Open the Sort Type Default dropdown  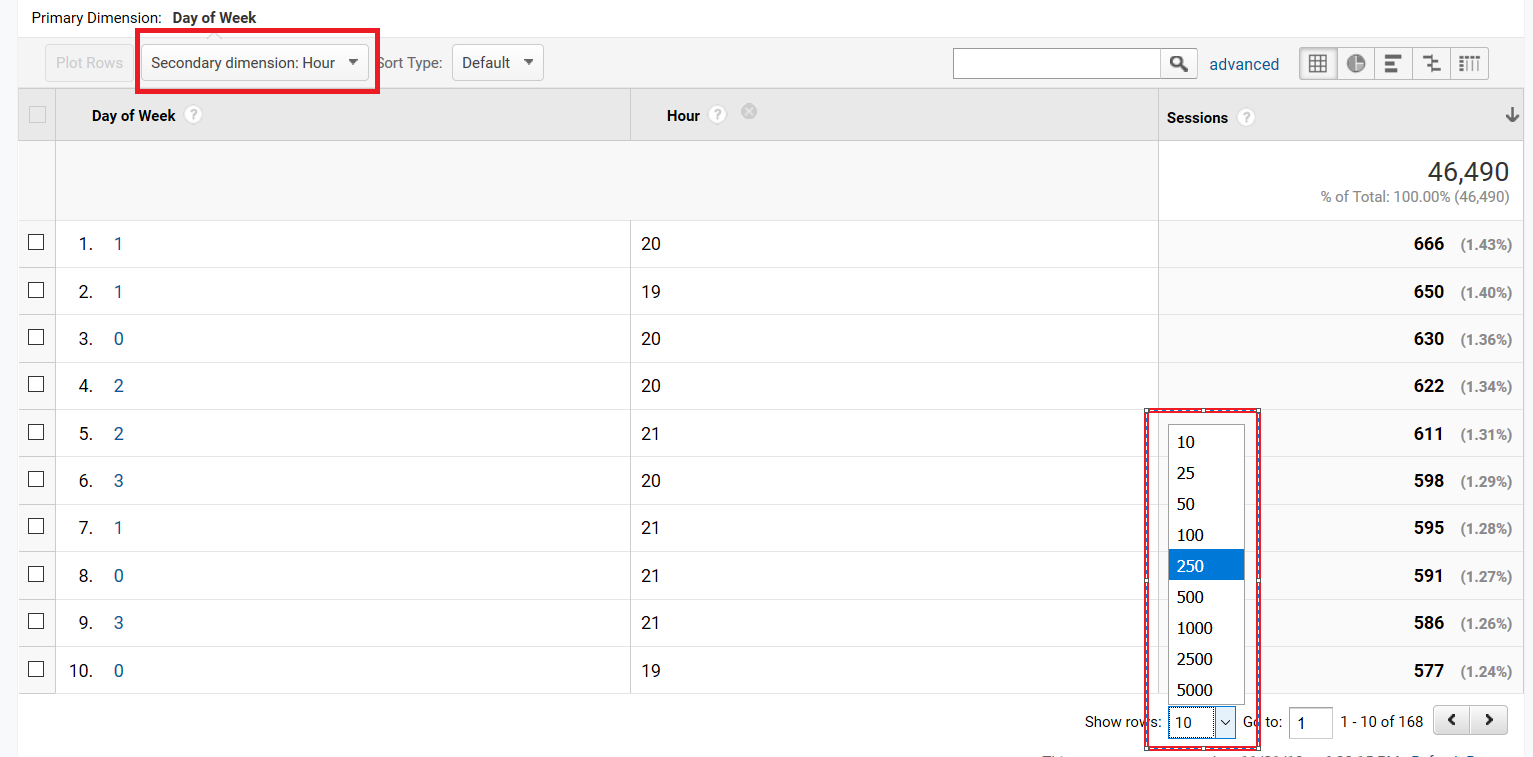pos(497,63)
